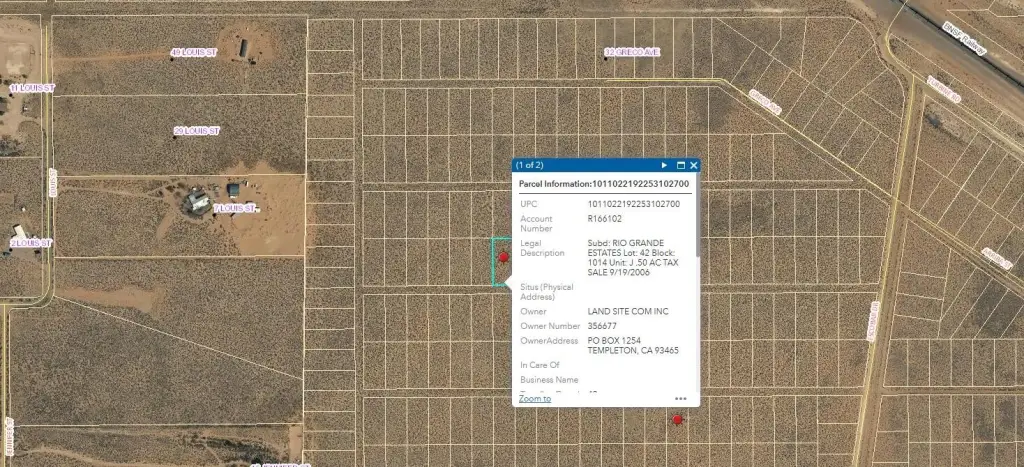
Task: Open the popup's three-dot actions menu
Action: 681,398
